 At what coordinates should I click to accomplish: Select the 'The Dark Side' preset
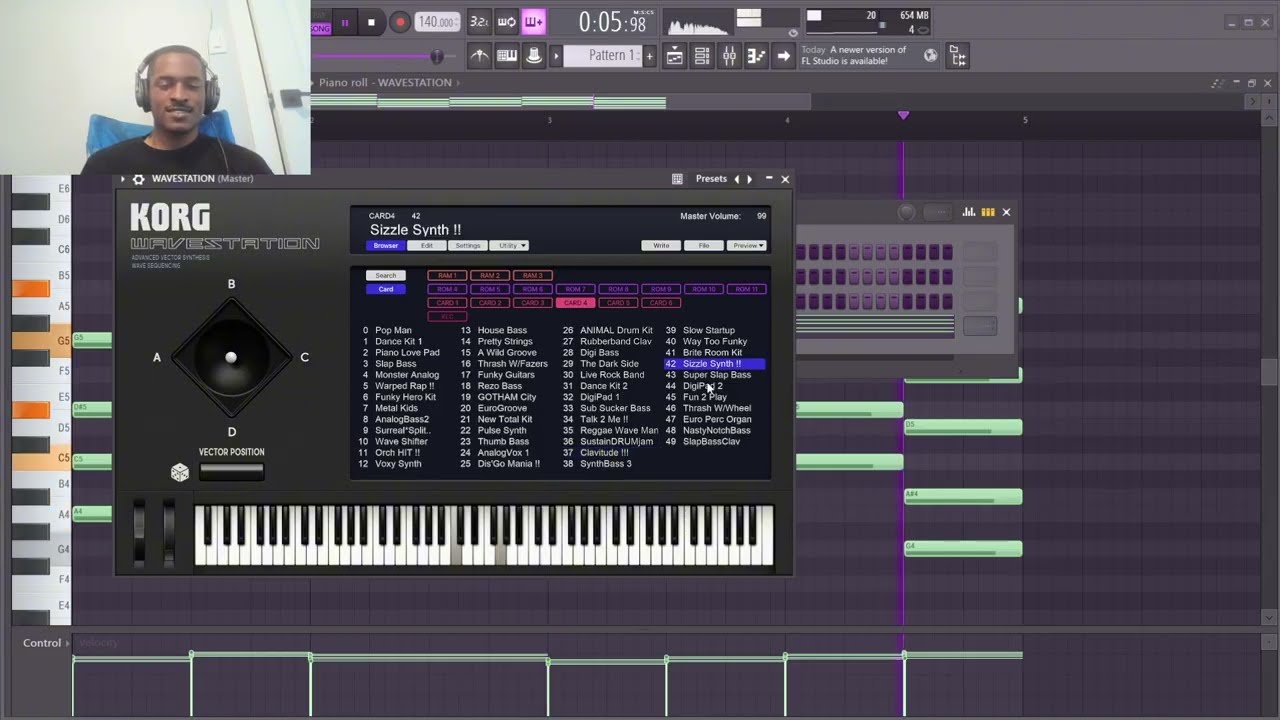click(x=609, y=364)
